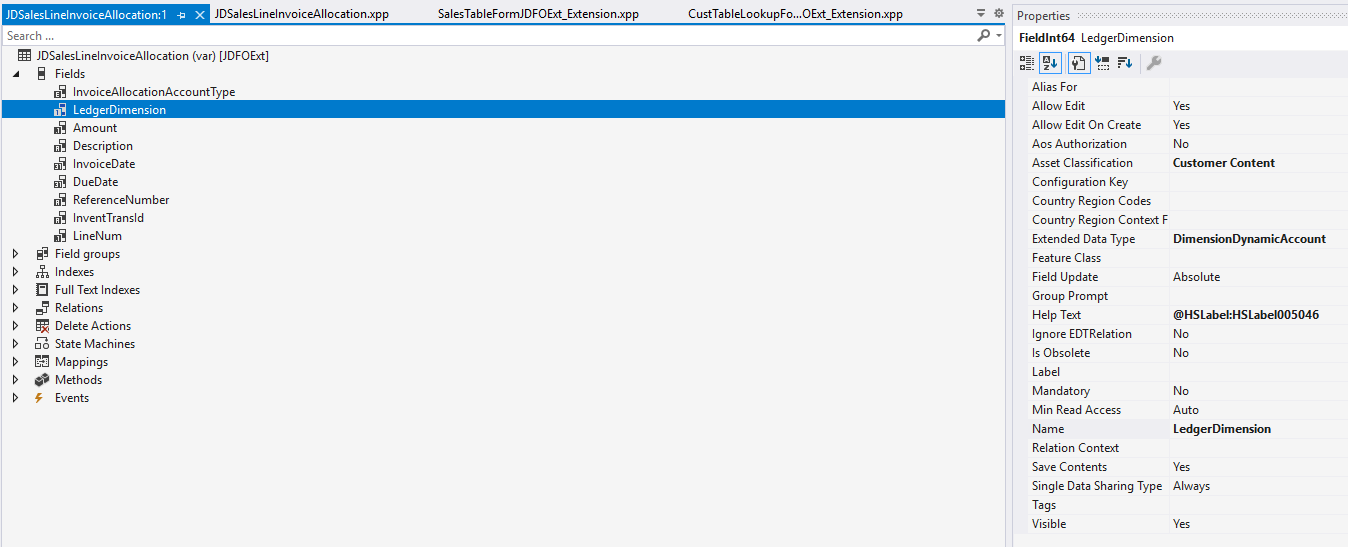Open the tab overflow dropdown list
The width and height of the screenshot is (1348, 547).
[981, 14]
